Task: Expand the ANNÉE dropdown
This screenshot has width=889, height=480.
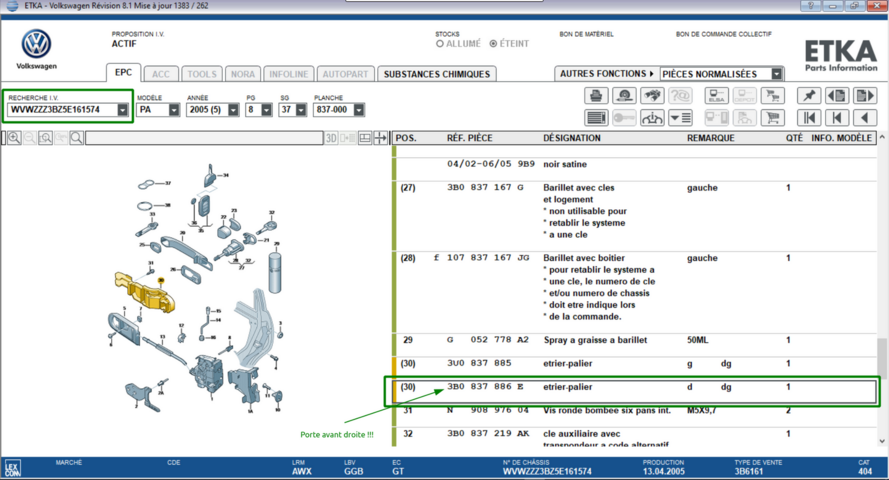Action: [x=233, y=110]
